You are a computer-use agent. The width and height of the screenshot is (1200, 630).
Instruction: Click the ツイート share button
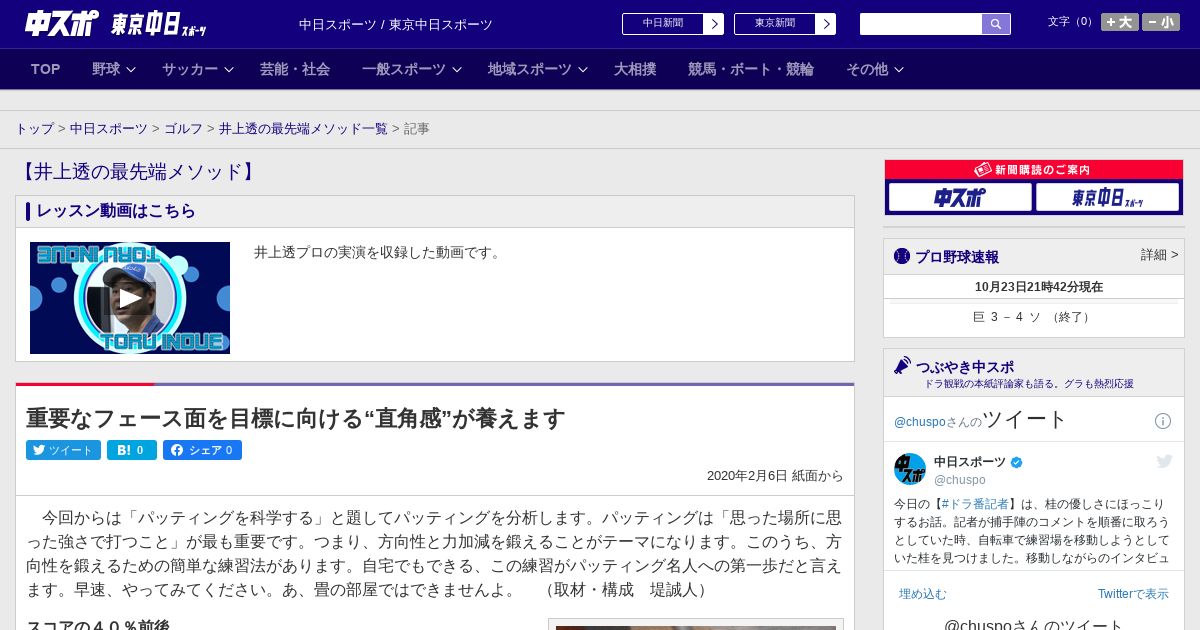coord(63,450)
